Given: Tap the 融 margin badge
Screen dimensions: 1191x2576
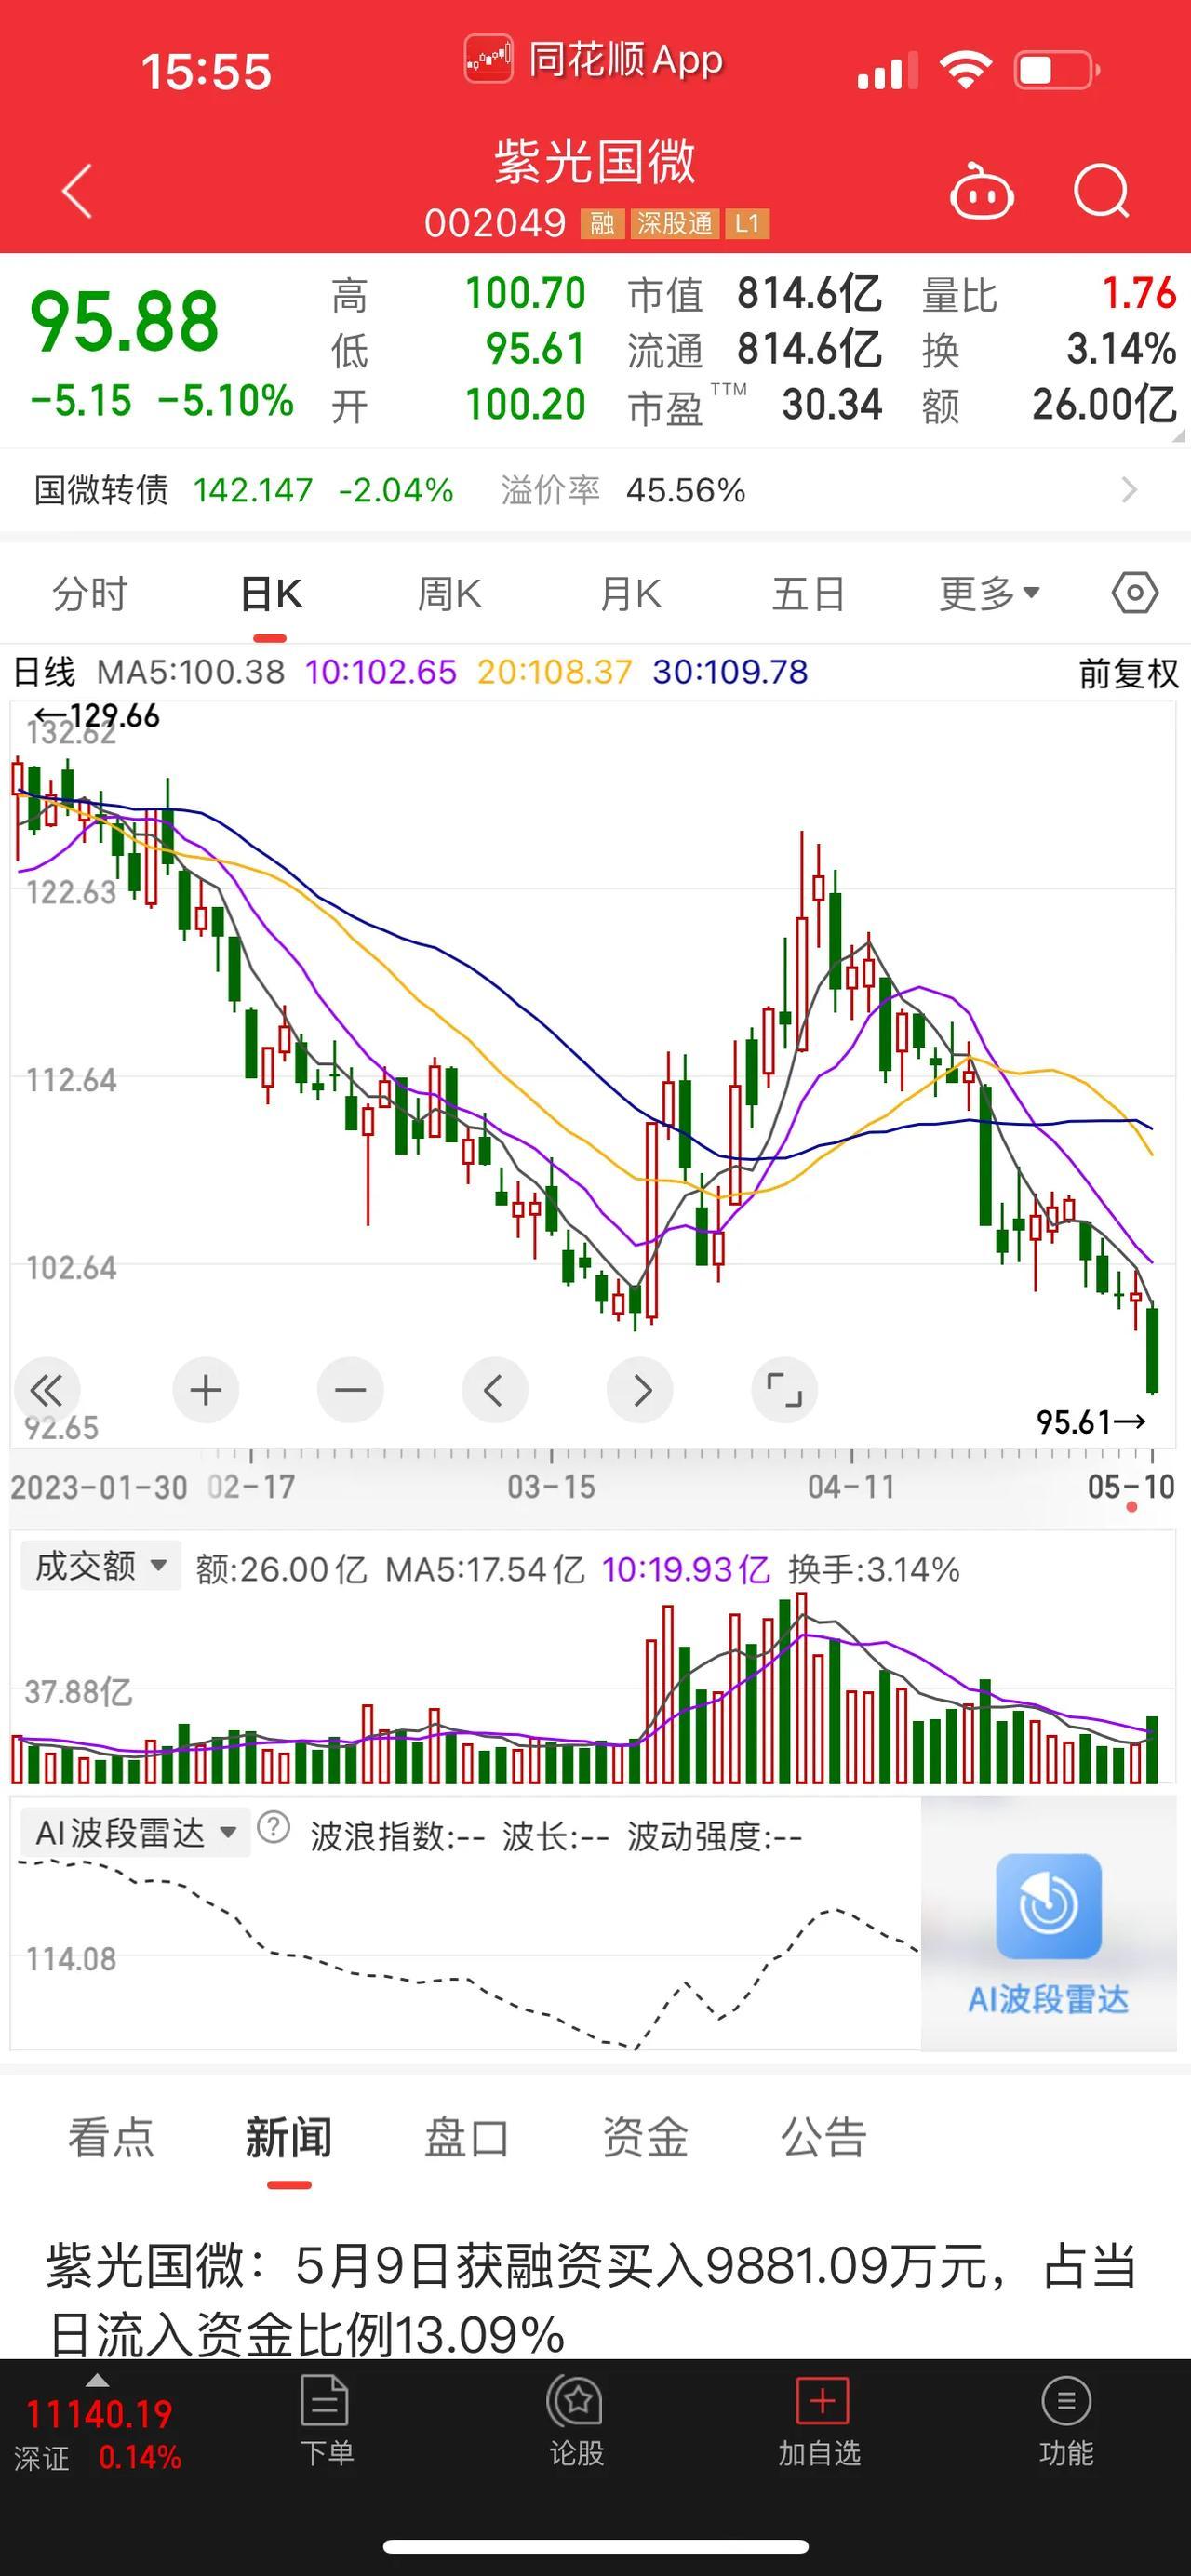Looking at the screenshot, I should pos(602,223).
